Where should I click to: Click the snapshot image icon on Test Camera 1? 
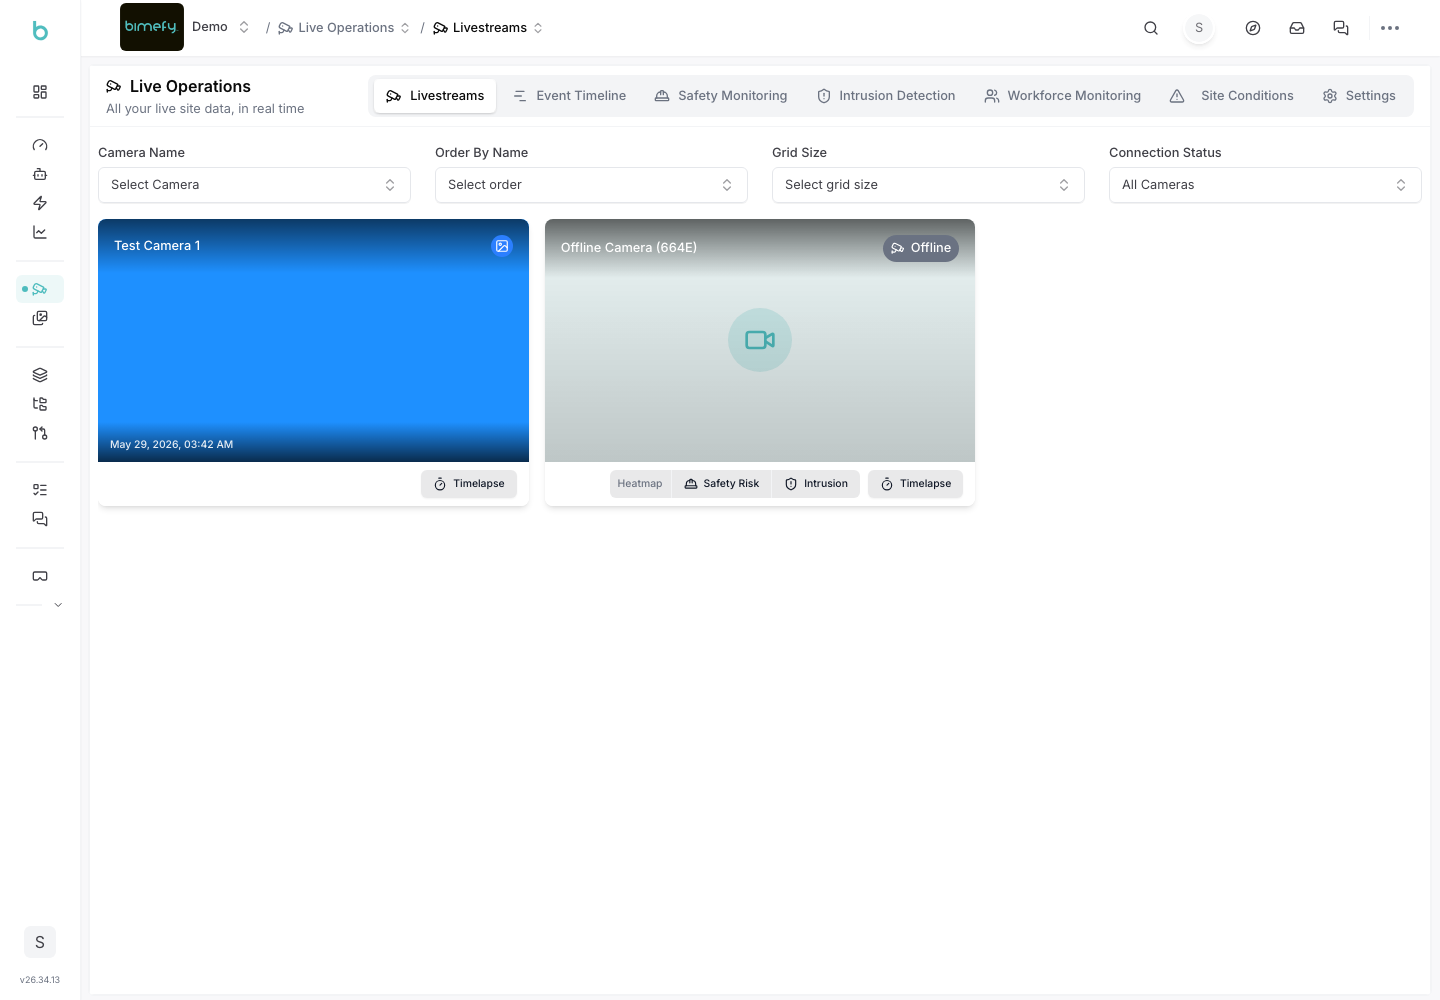tap(502, 246)
